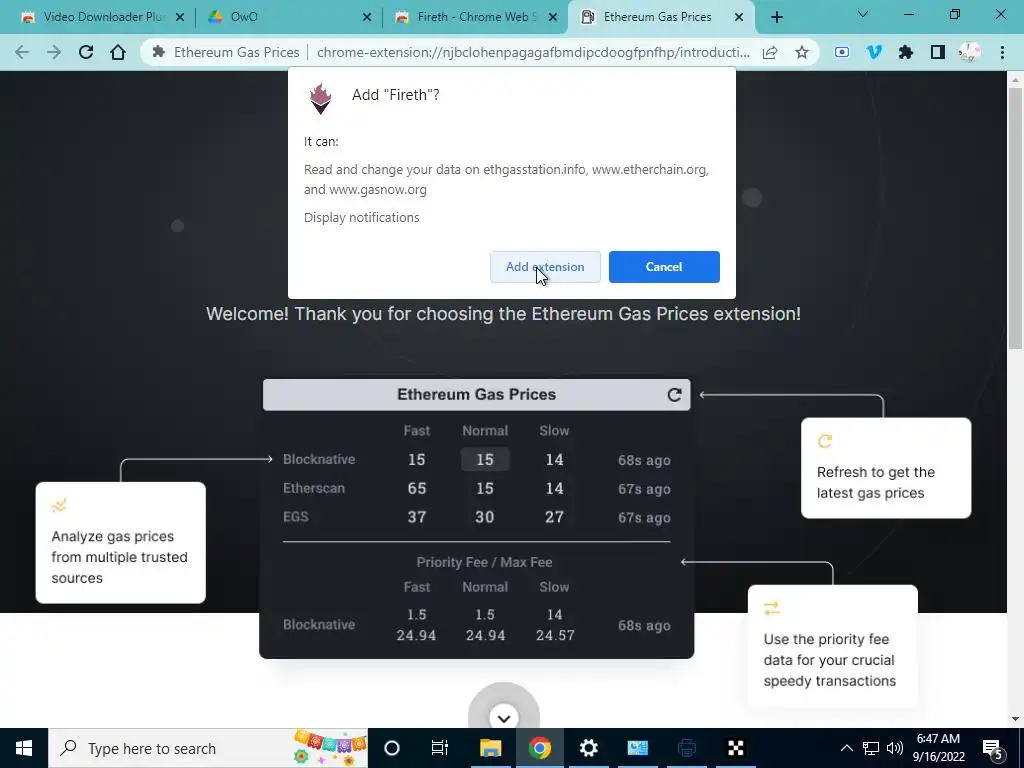The height and width of the screenshot is (768, 1024).
Task: Click the Fireth flame logo in the dialog
Action: (x=320, y=99)
